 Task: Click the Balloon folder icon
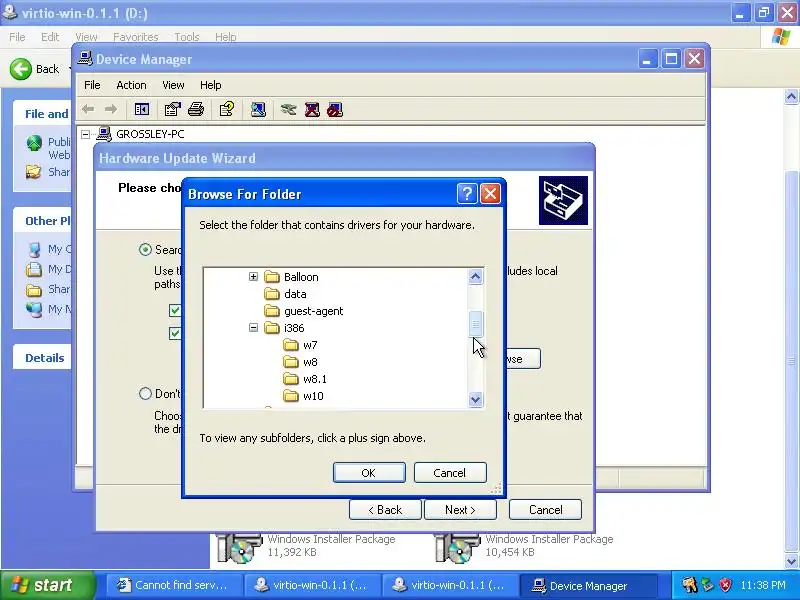coord(272,277)
